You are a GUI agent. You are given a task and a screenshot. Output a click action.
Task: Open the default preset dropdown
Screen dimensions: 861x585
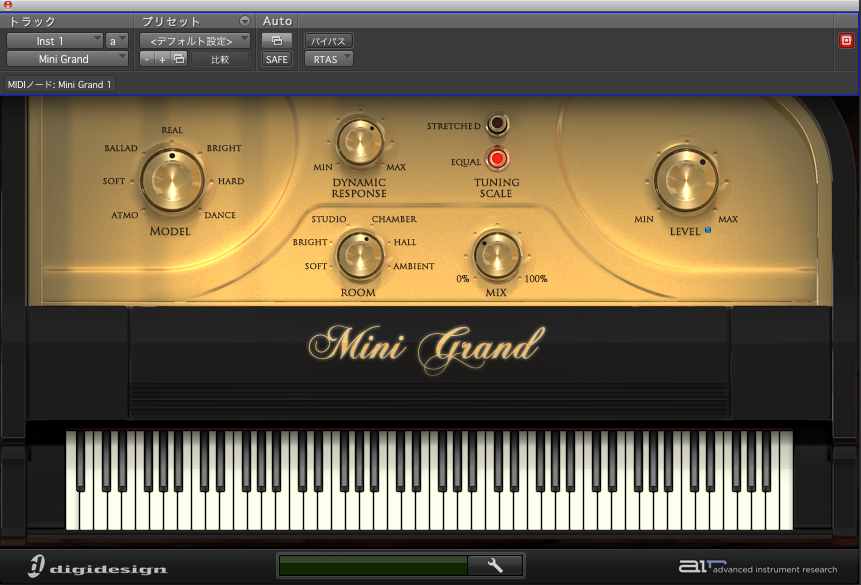click(194, 41)
